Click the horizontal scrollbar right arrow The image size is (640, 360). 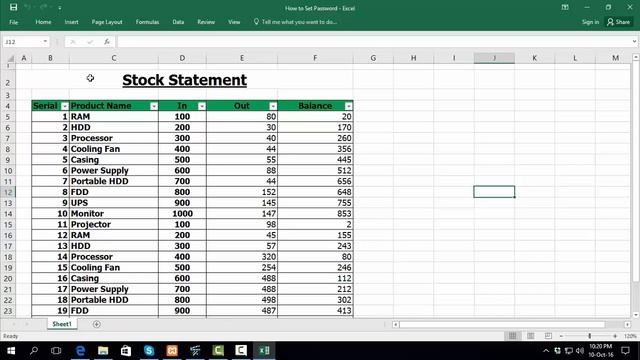pyautogui.click(x=627, y=324)
